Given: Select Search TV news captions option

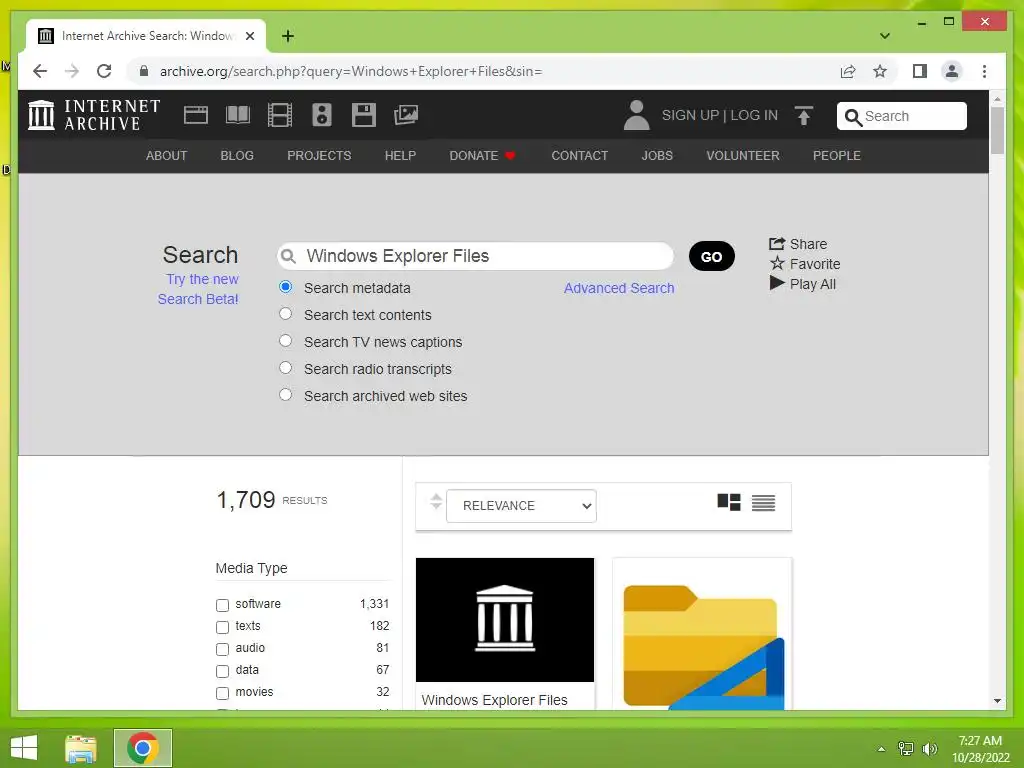Looking at the screenshot, I should (x=285, y=340).
